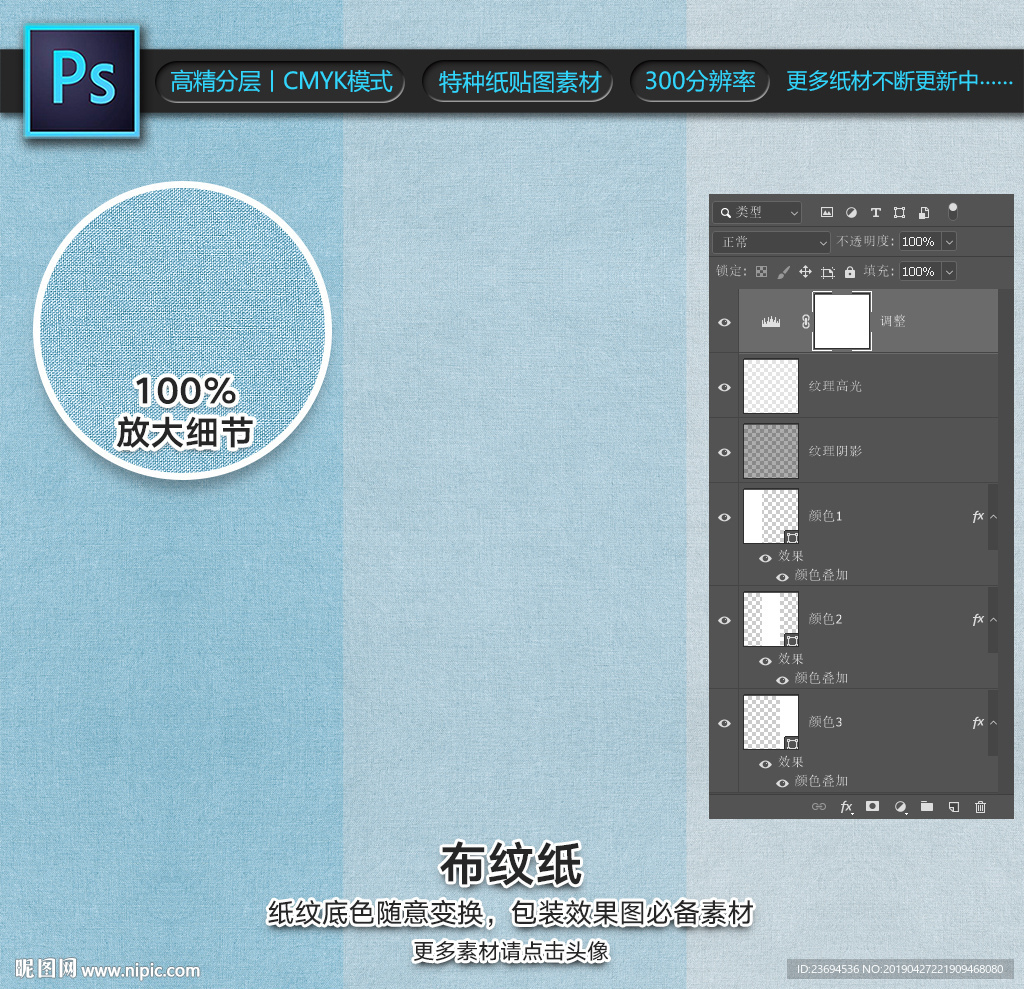
Task: Click the 高精分层 | CMYK模式 badge
Action: click(281, 82)
